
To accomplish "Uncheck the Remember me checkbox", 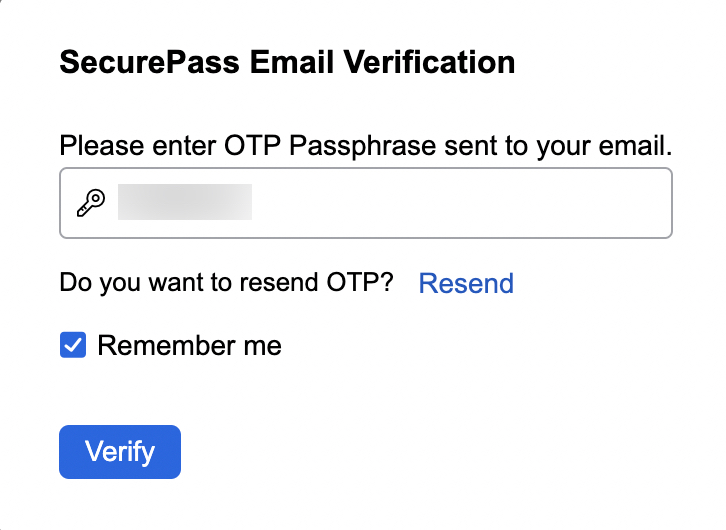I will tap(73, 346).
